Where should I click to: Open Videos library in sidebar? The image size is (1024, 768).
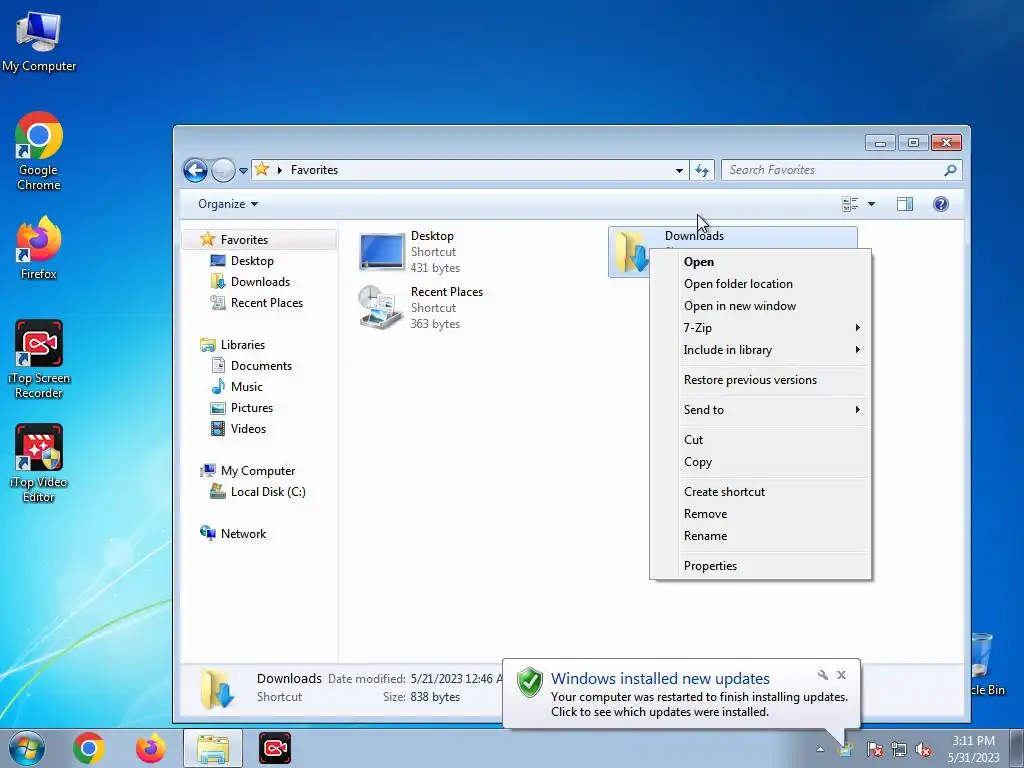pyautogui.click(x=248, y=428)
